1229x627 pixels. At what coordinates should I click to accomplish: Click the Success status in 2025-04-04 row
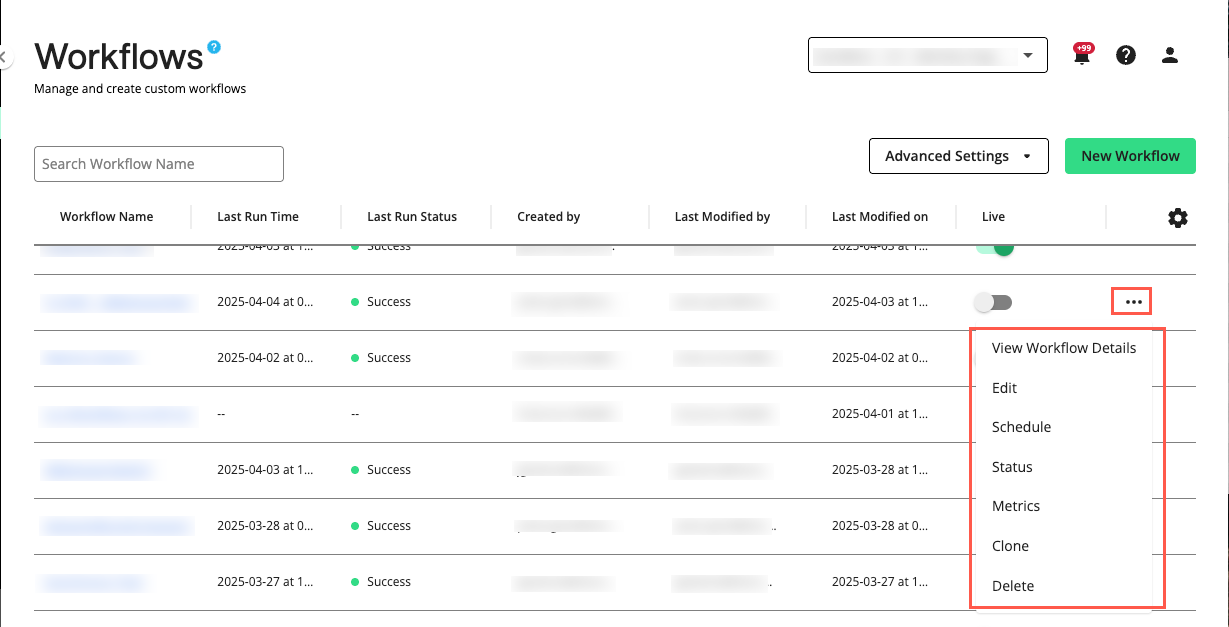point(381,302)
